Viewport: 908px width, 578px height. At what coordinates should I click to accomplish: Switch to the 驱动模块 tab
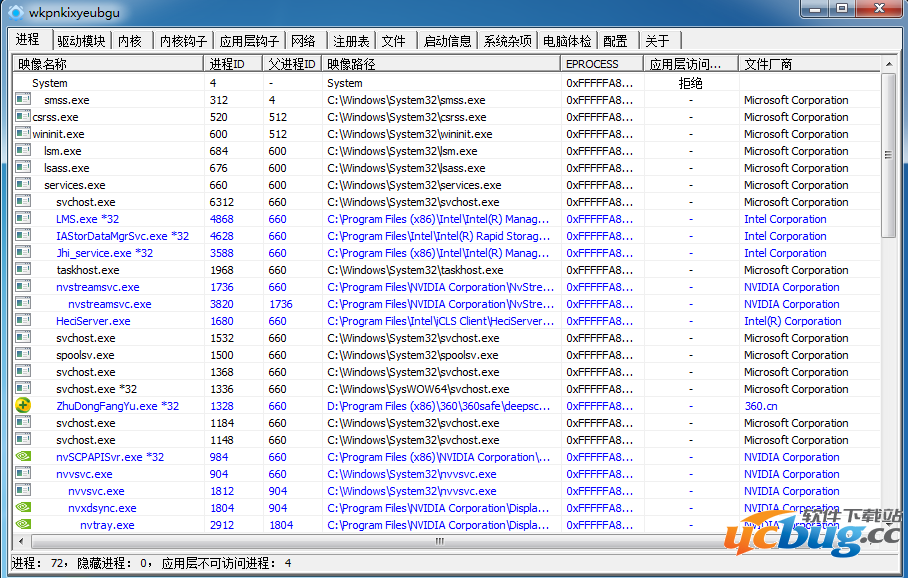tap(81, 41)
